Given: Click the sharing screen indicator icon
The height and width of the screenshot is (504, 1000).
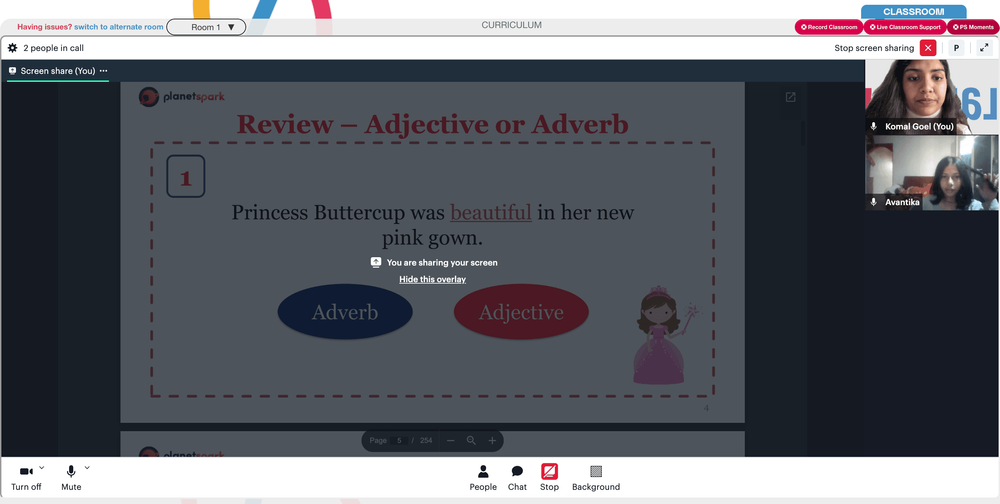Looking at the screenshot, I should pyautogui.click(x=376, y=262).
